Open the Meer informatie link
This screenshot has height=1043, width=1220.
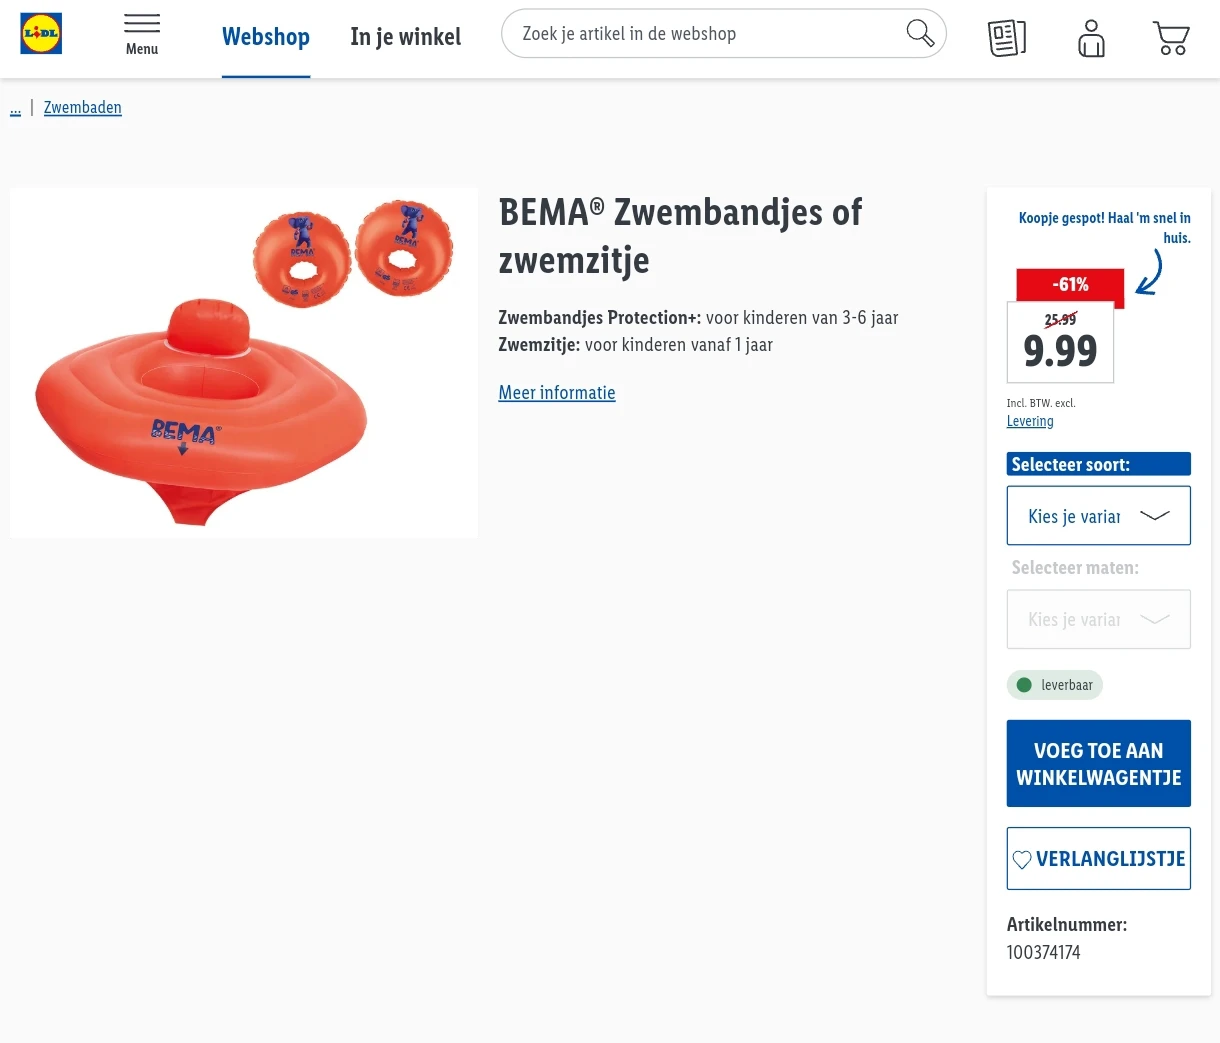(x=557, y=393)
